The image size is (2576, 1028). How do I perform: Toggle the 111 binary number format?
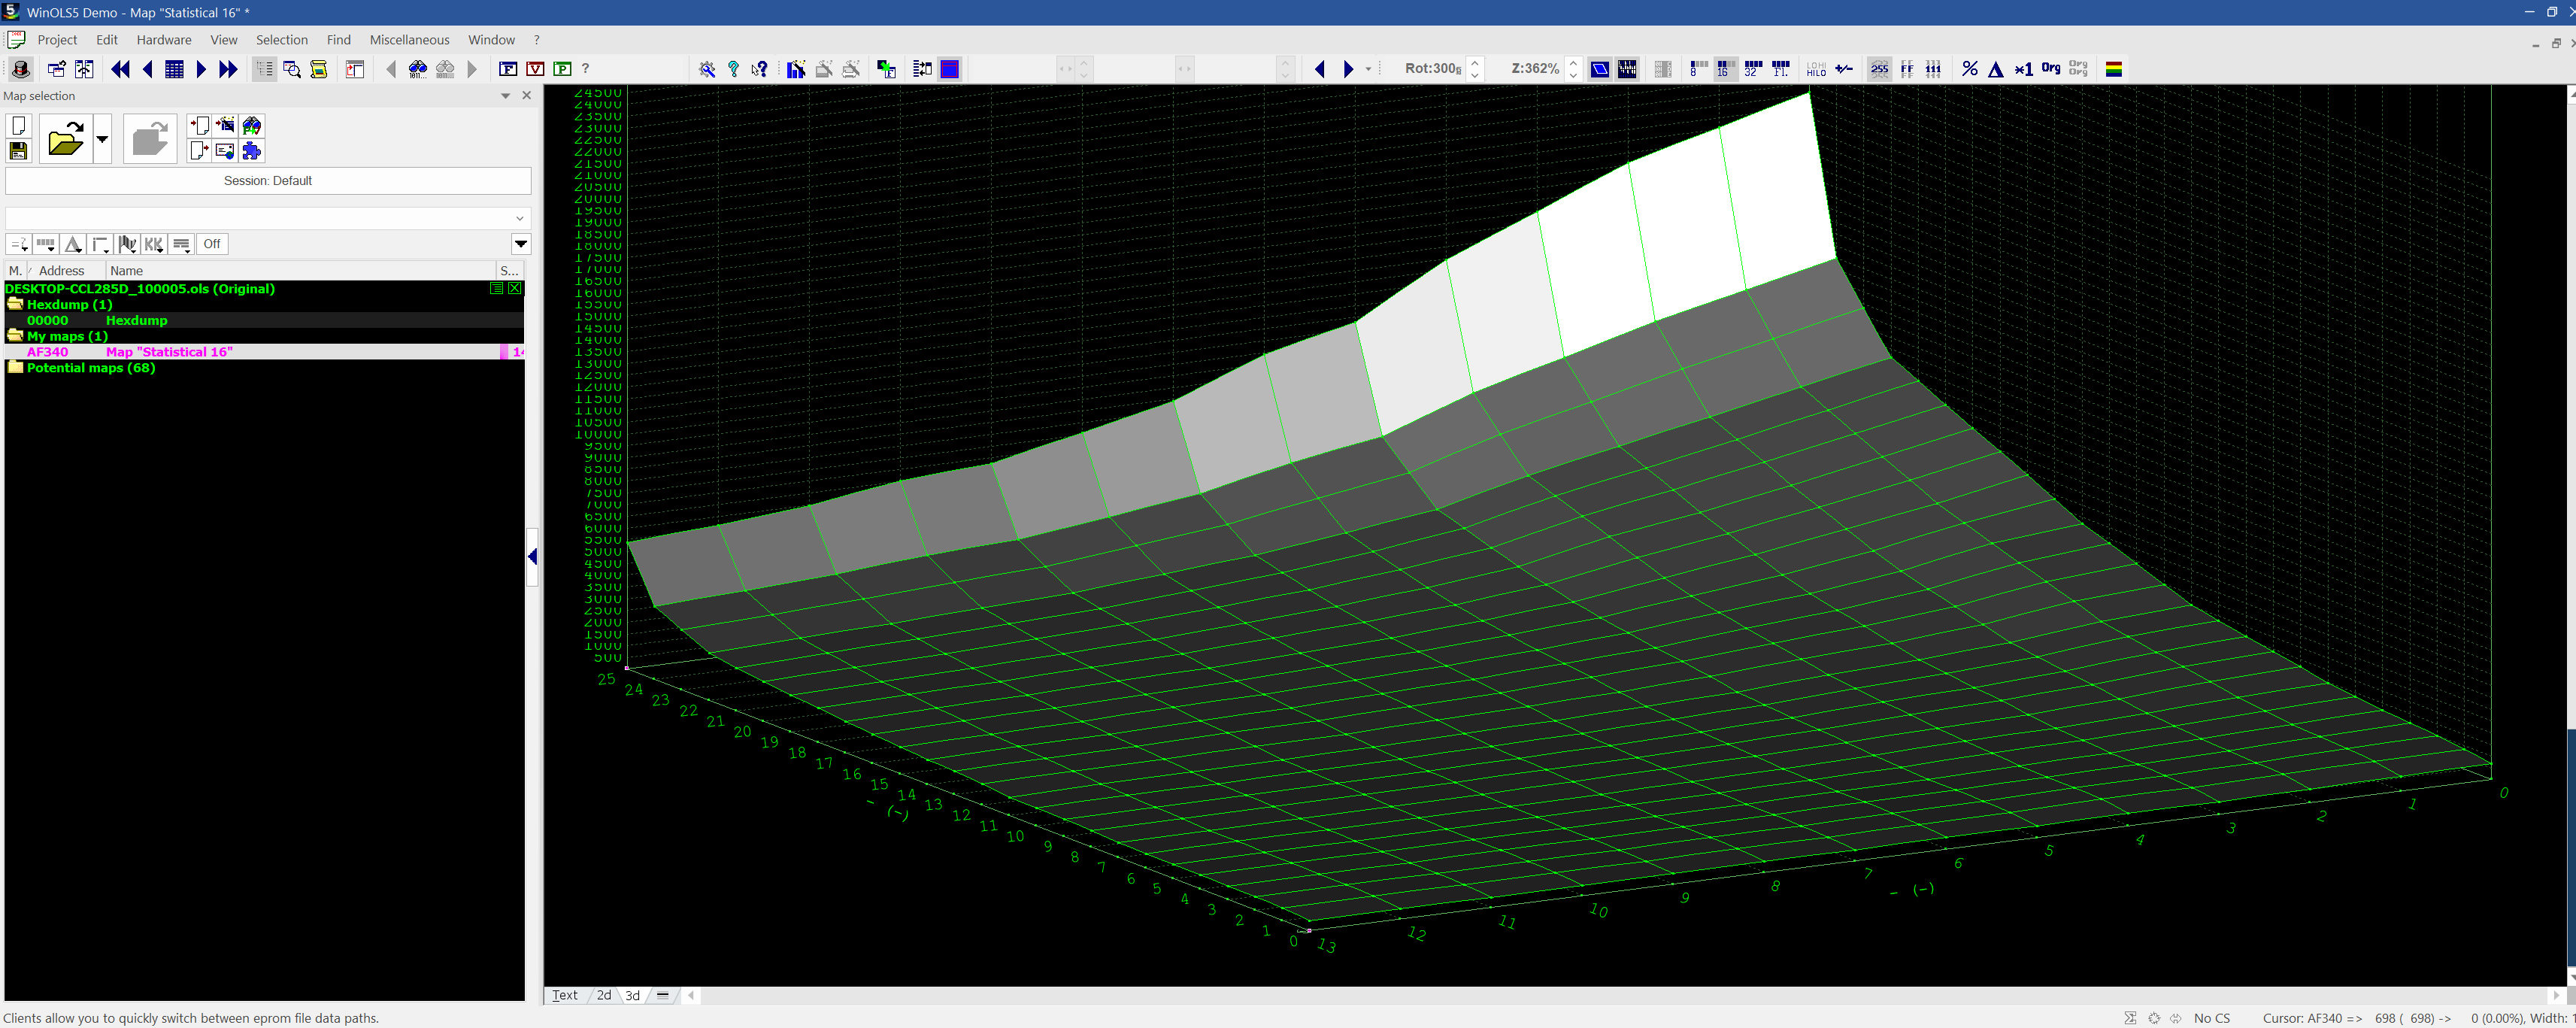1934,69
